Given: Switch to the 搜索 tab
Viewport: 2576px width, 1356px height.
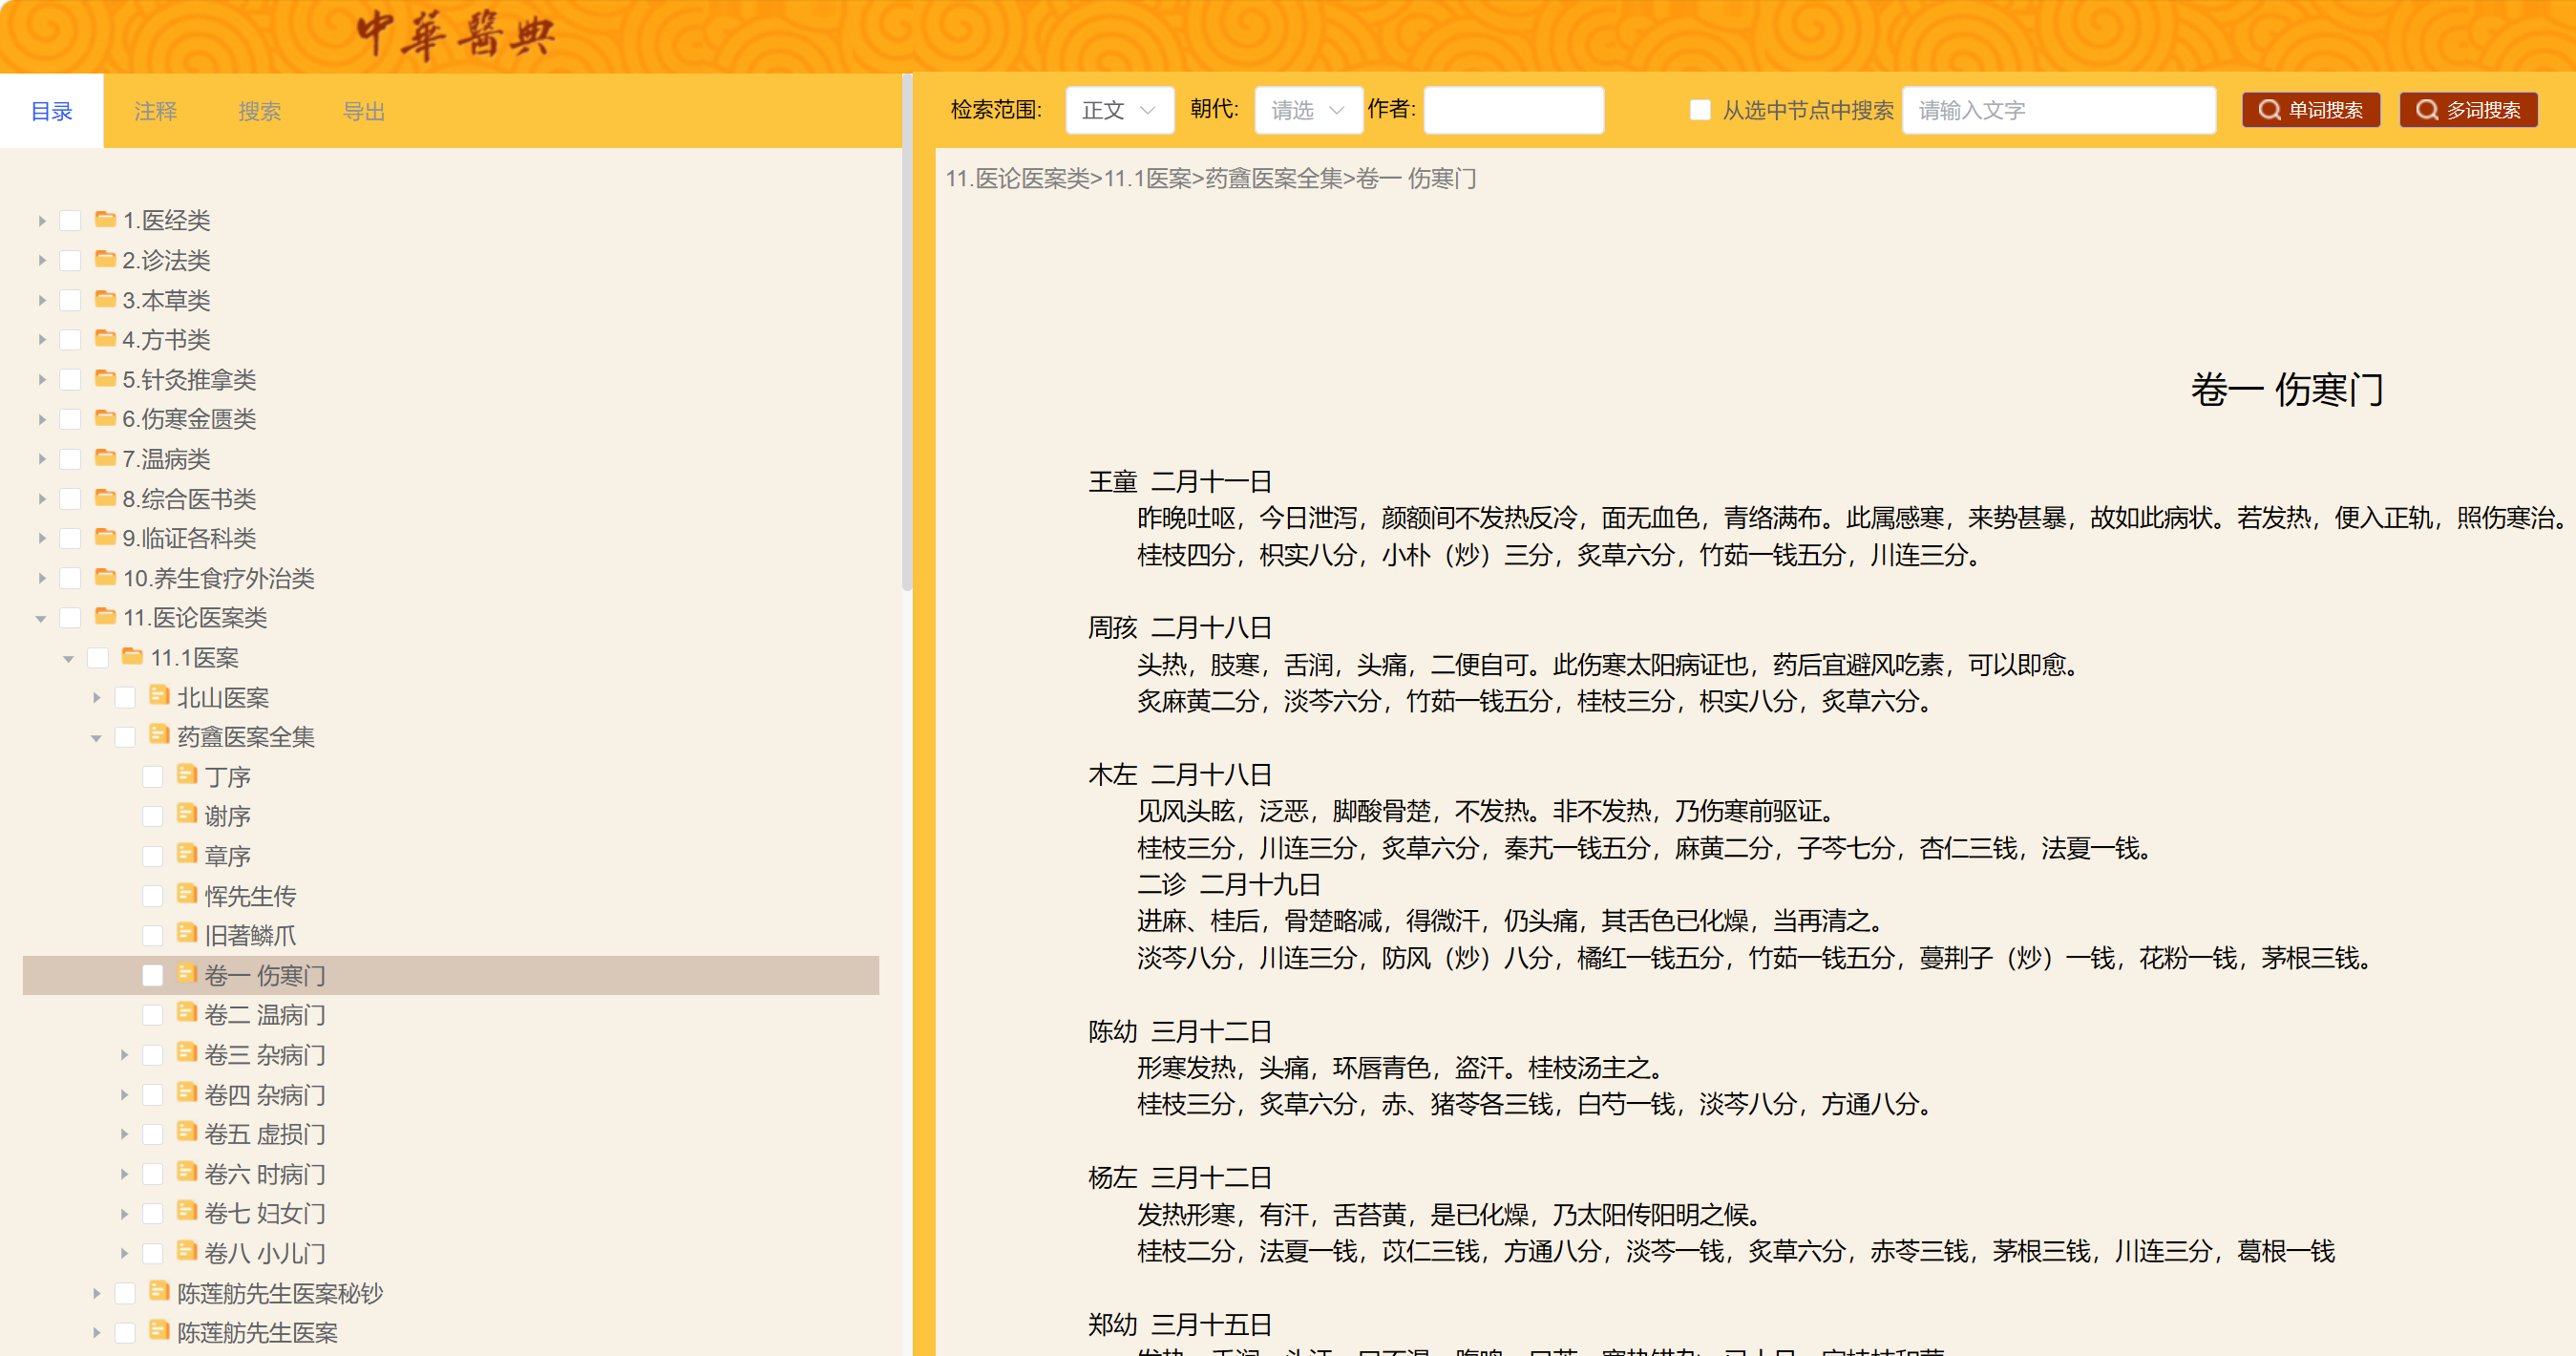Looking at the screenshot, I should 260,111.
